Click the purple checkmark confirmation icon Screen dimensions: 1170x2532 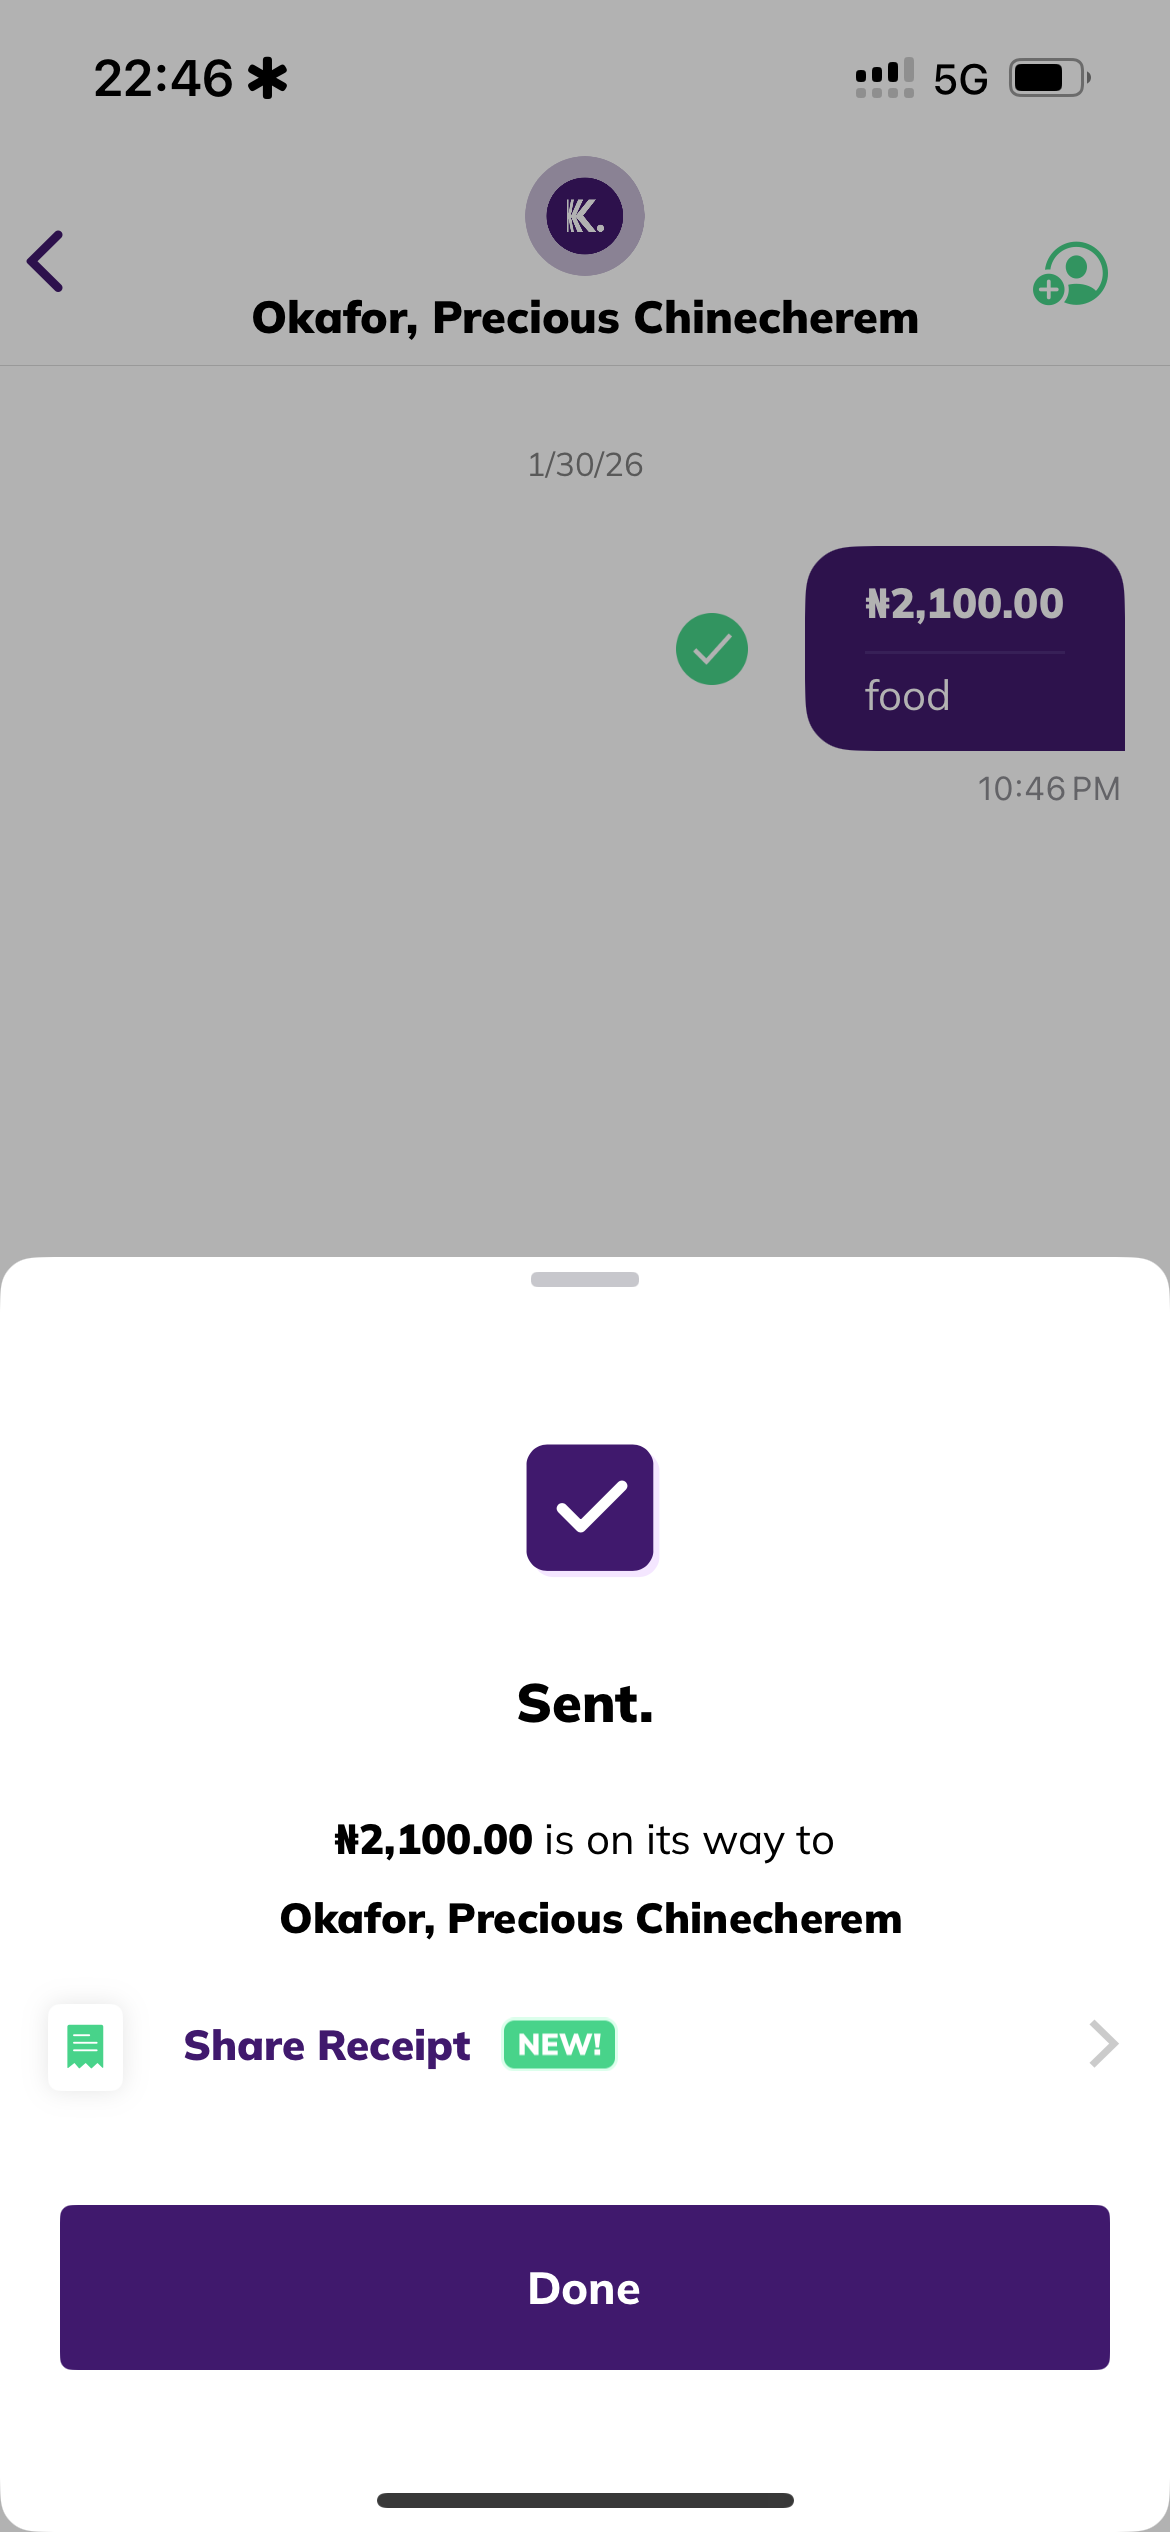click(x=590, y=1507)
